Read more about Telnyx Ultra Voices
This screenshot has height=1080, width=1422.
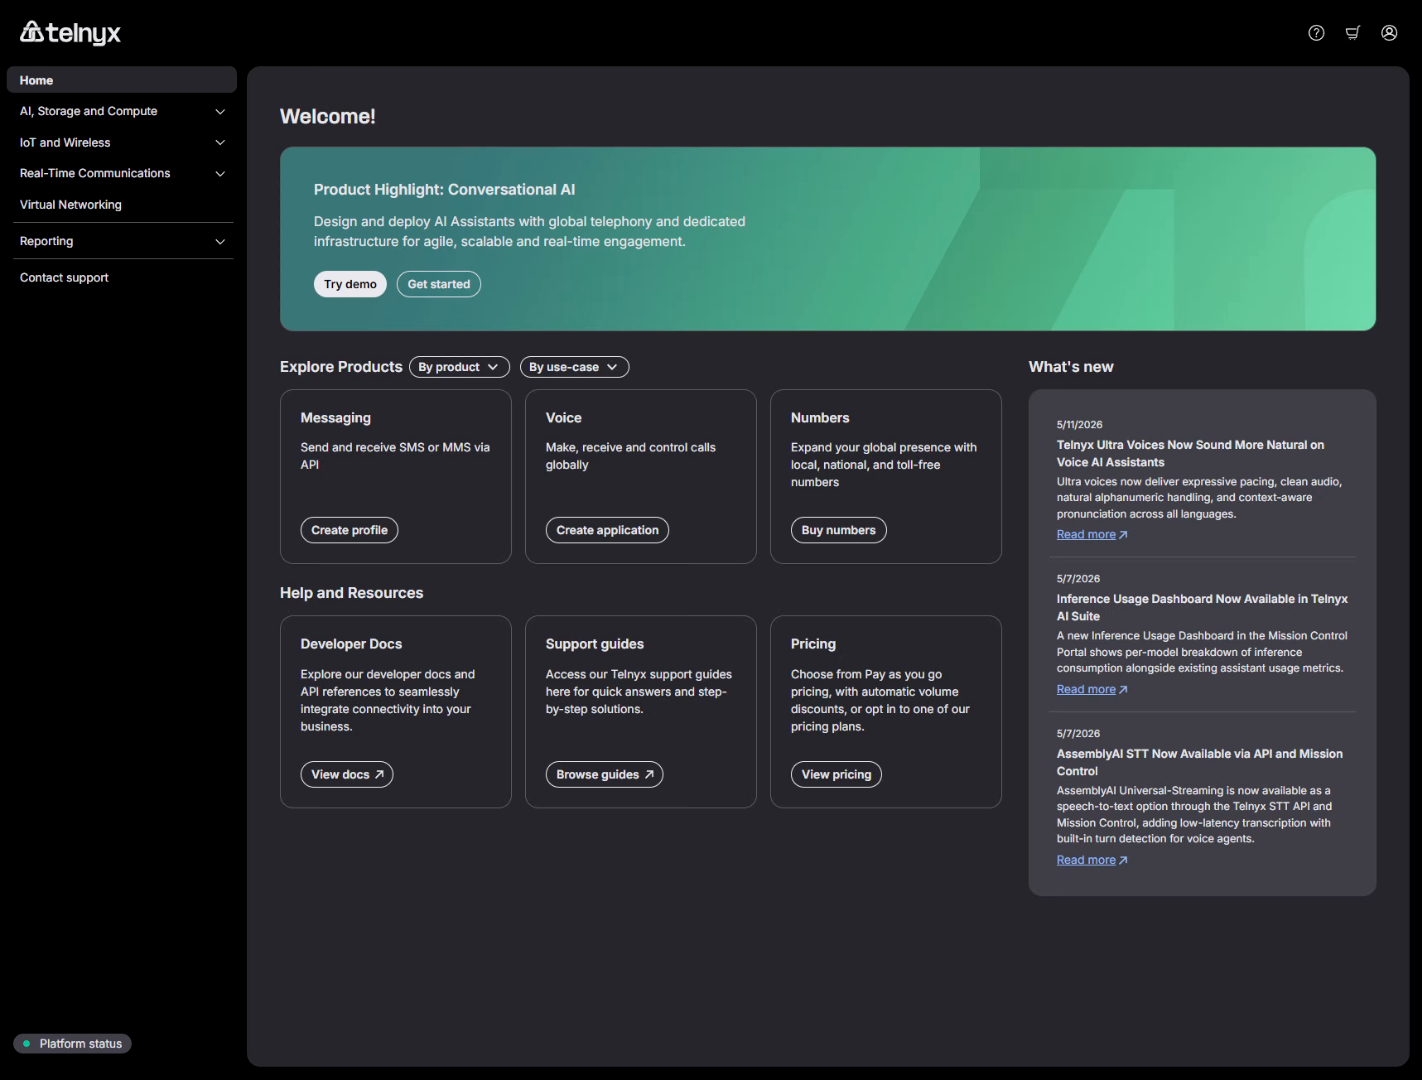coord(1092,535)
